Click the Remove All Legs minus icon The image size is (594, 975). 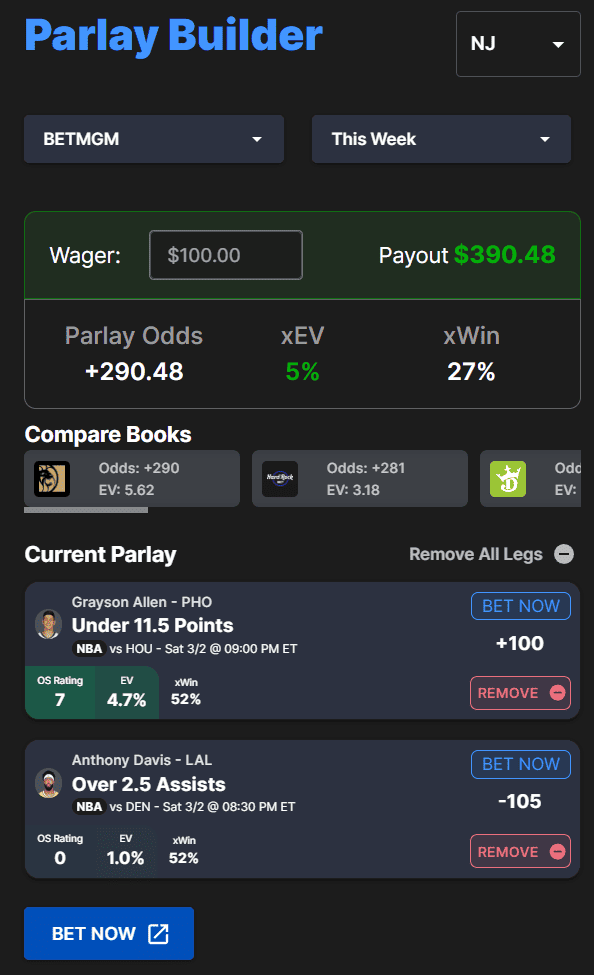[564, 553]
